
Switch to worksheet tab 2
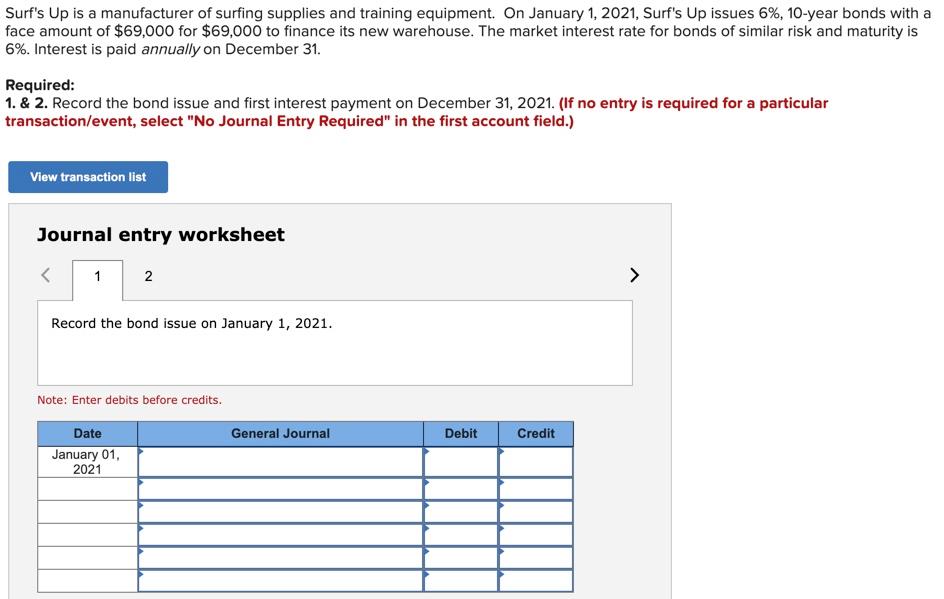tap(148, 277)
